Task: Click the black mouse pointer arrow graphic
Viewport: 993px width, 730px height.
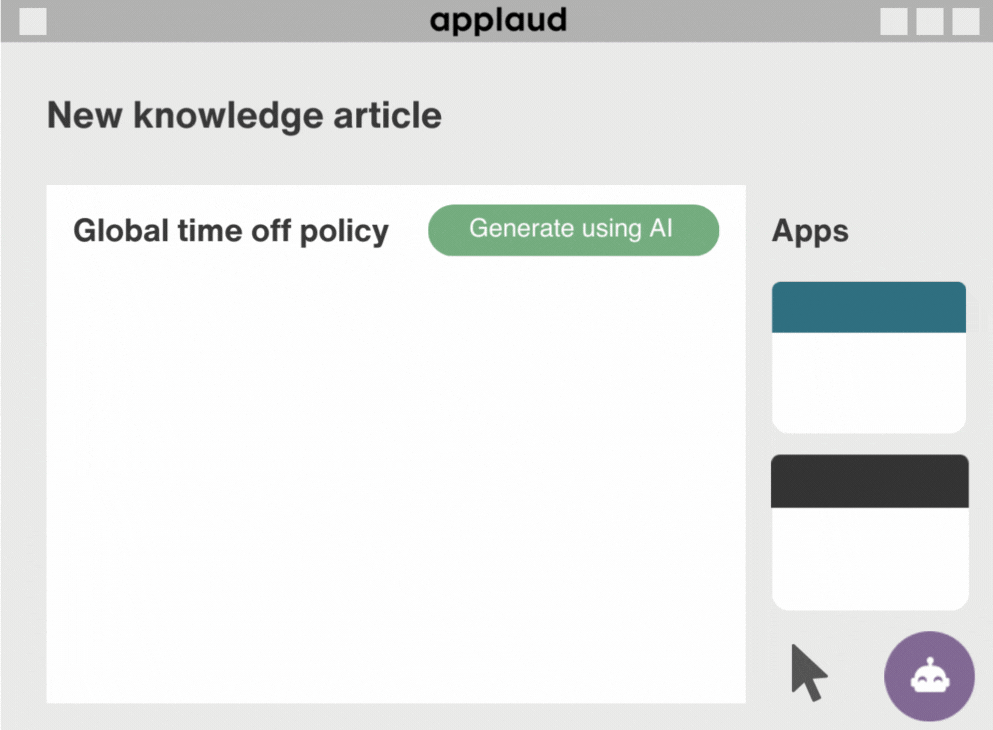Action: 809,673
